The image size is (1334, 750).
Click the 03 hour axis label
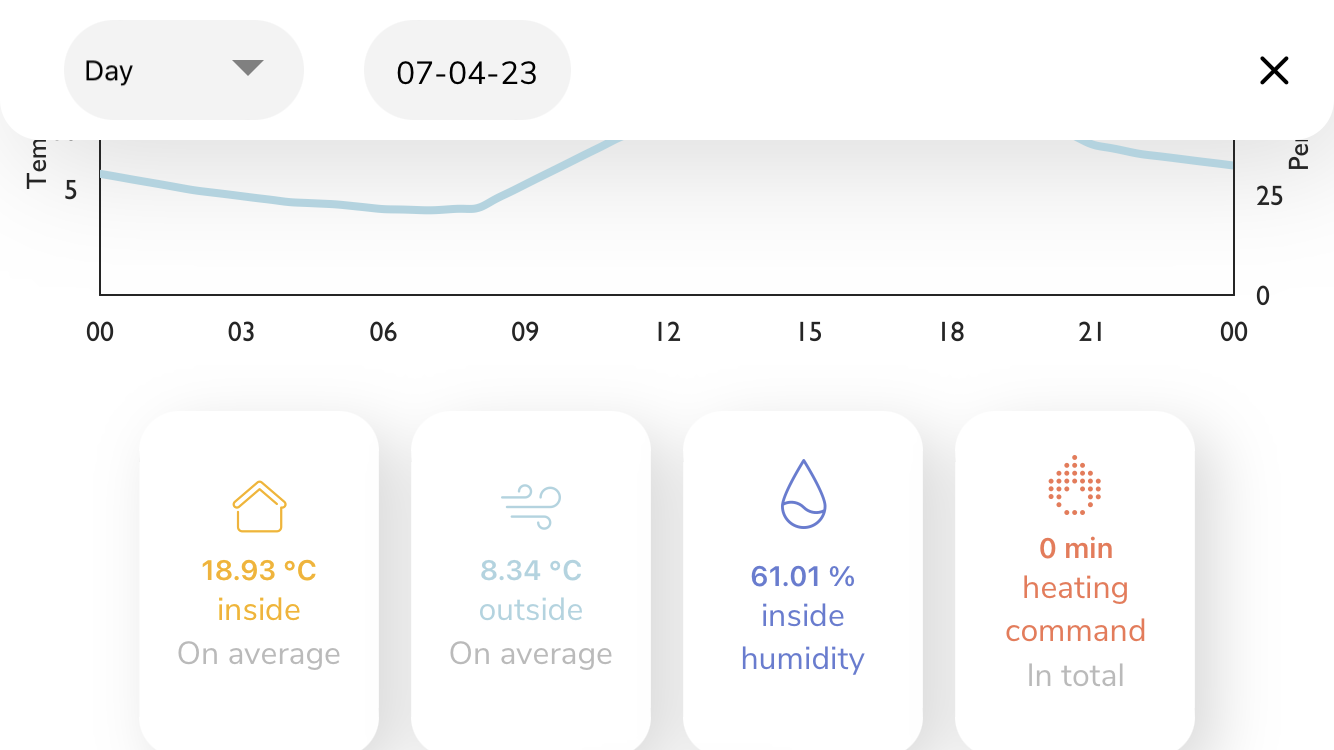pyautogui.click(x=242, y=332)
